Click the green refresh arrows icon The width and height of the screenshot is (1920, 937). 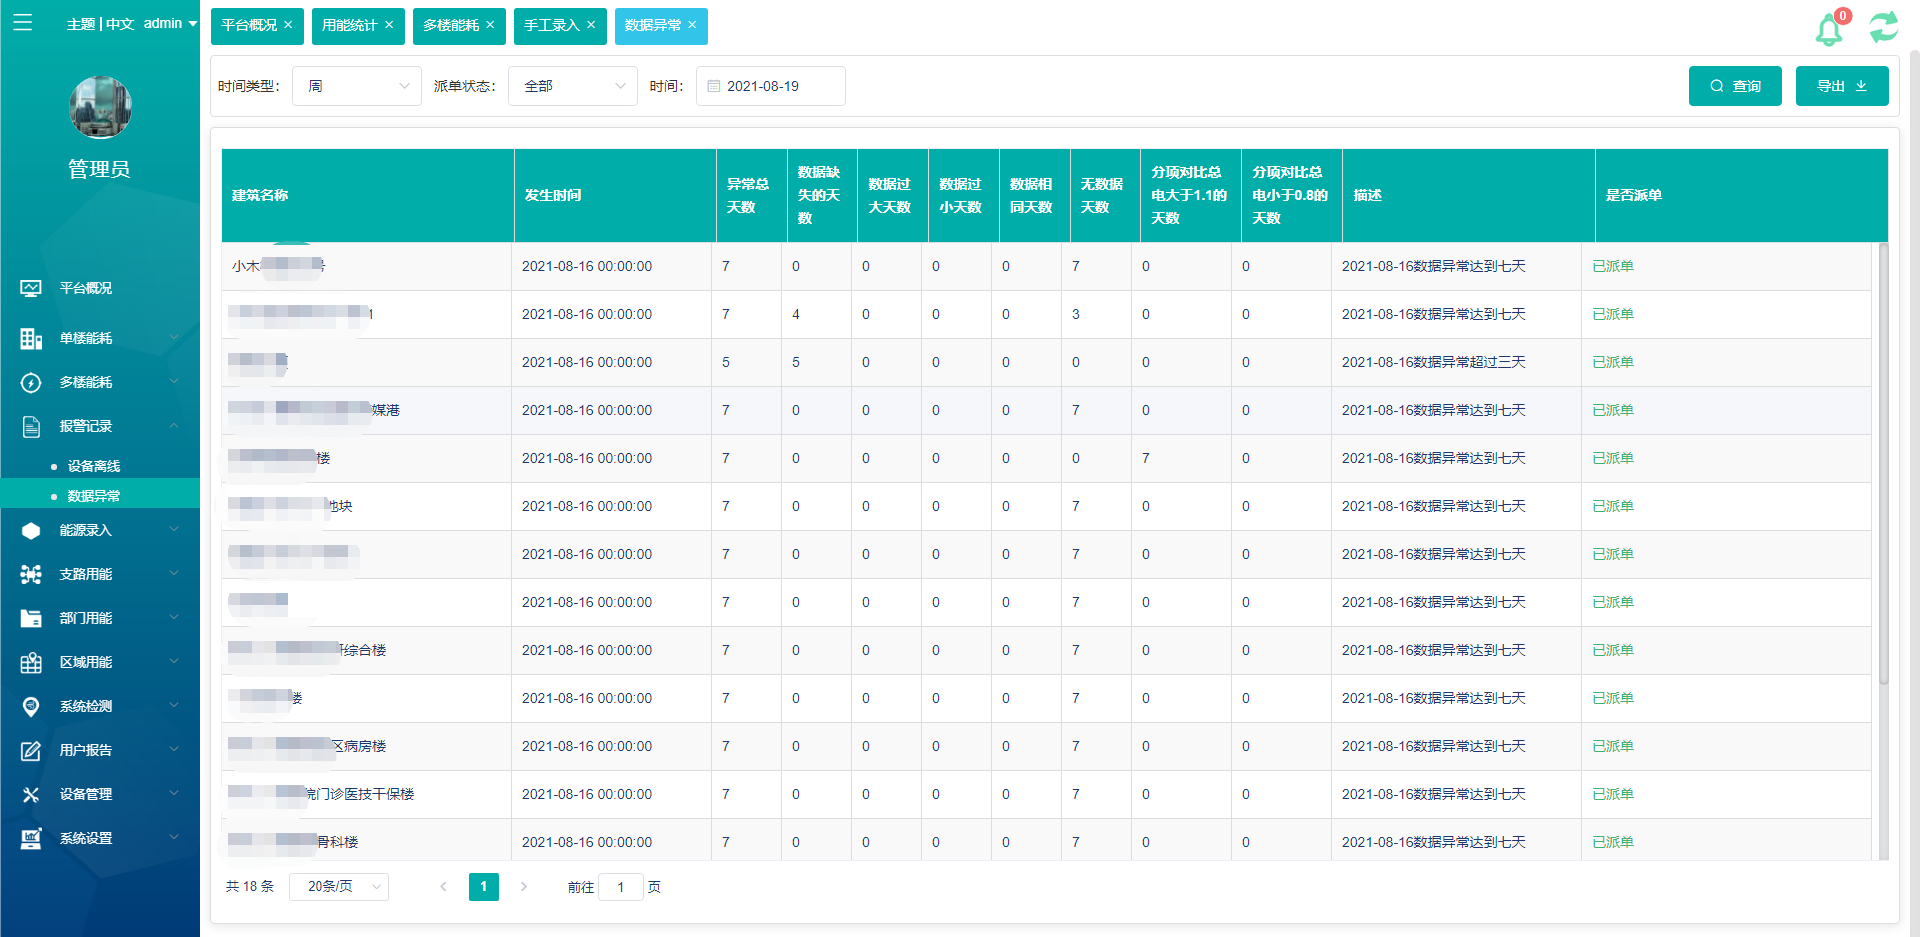[x=1883, y=27]
